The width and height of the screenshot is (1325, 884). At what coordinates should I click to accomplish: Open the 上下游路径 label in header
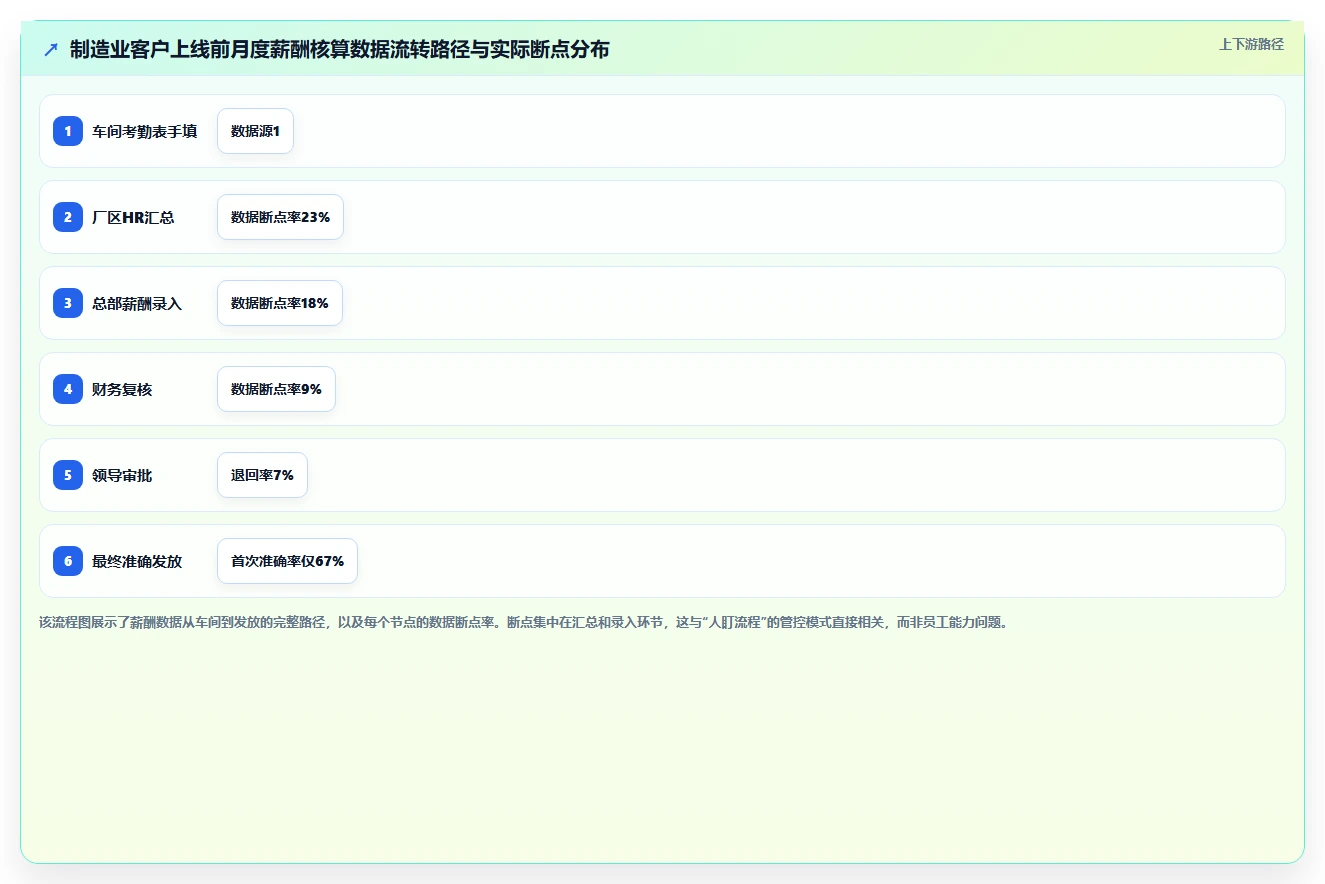[x=1251, y=44]
